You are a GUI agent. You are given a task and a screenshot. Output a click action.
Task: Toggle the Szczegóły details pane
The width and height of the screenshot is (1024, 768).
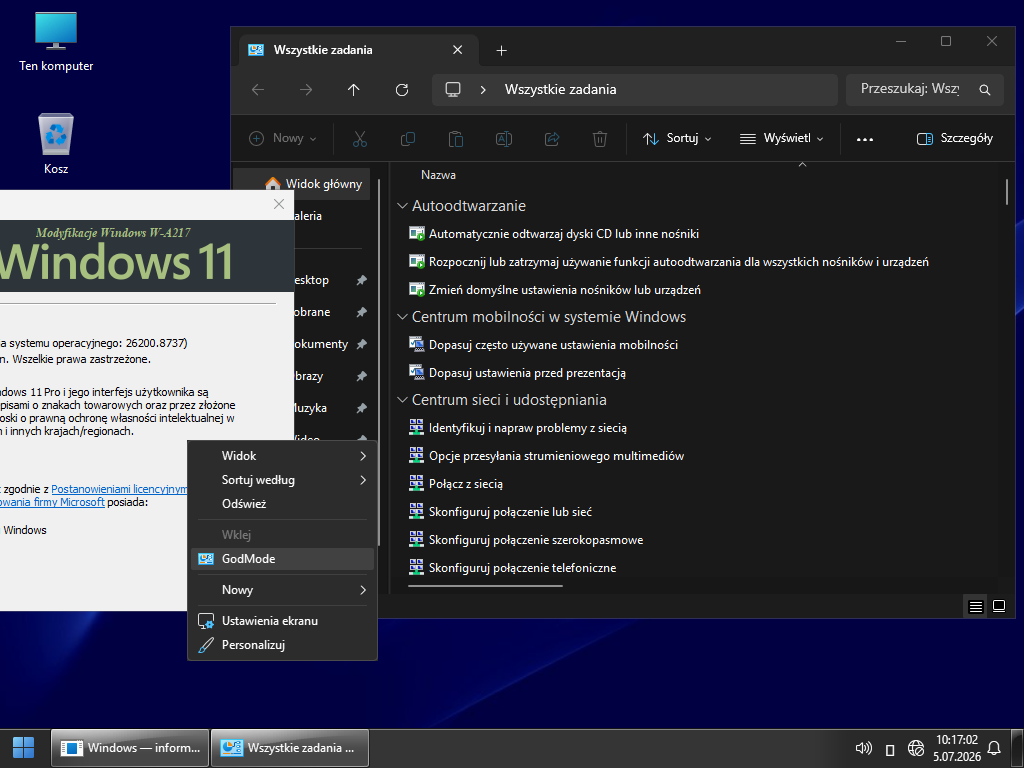pos(955,138)
